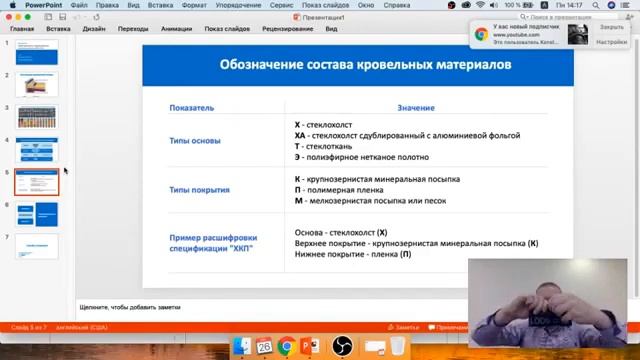Click the 'Типы покрытия' row label
640x360 pixels.
199,190
